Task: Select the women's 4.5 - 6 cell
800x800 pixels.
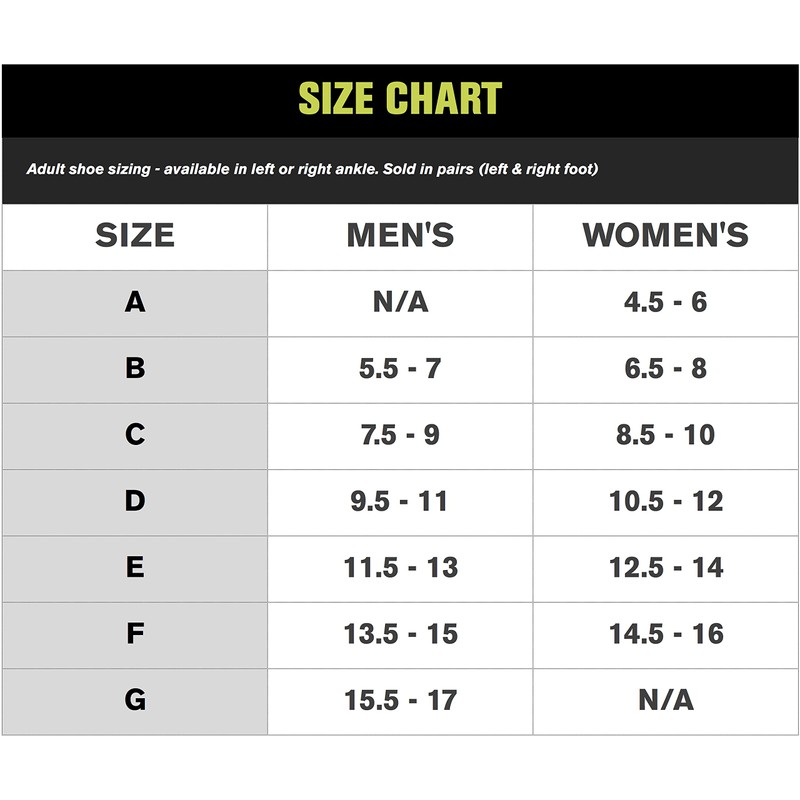Action: click(665, 302)
